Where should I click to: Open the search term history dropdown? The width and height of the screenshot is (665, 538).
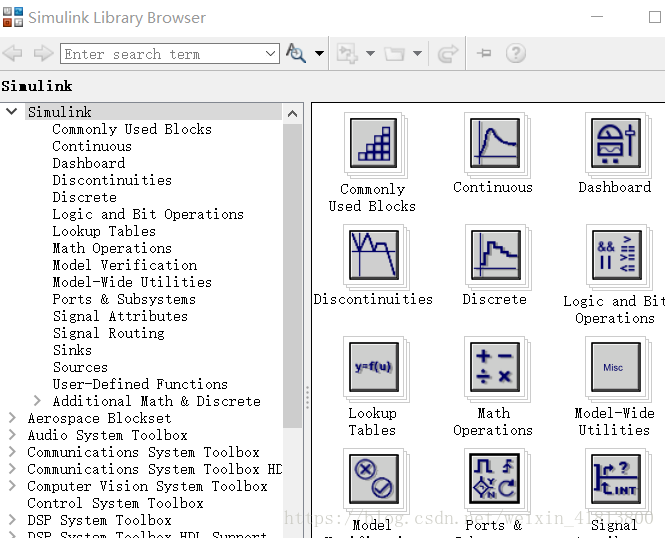pos(270,54)
